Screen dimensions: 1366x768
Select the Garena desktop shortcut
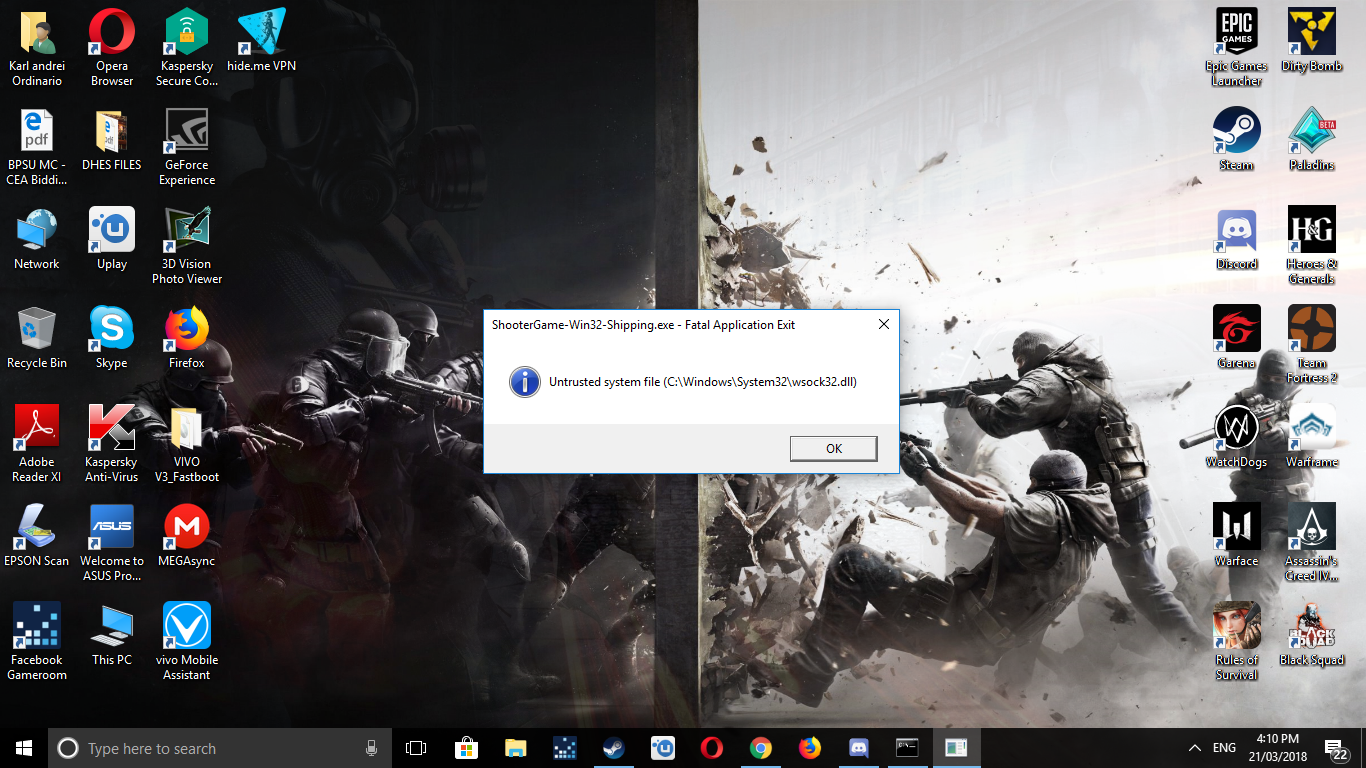(x=1237, y=338)
